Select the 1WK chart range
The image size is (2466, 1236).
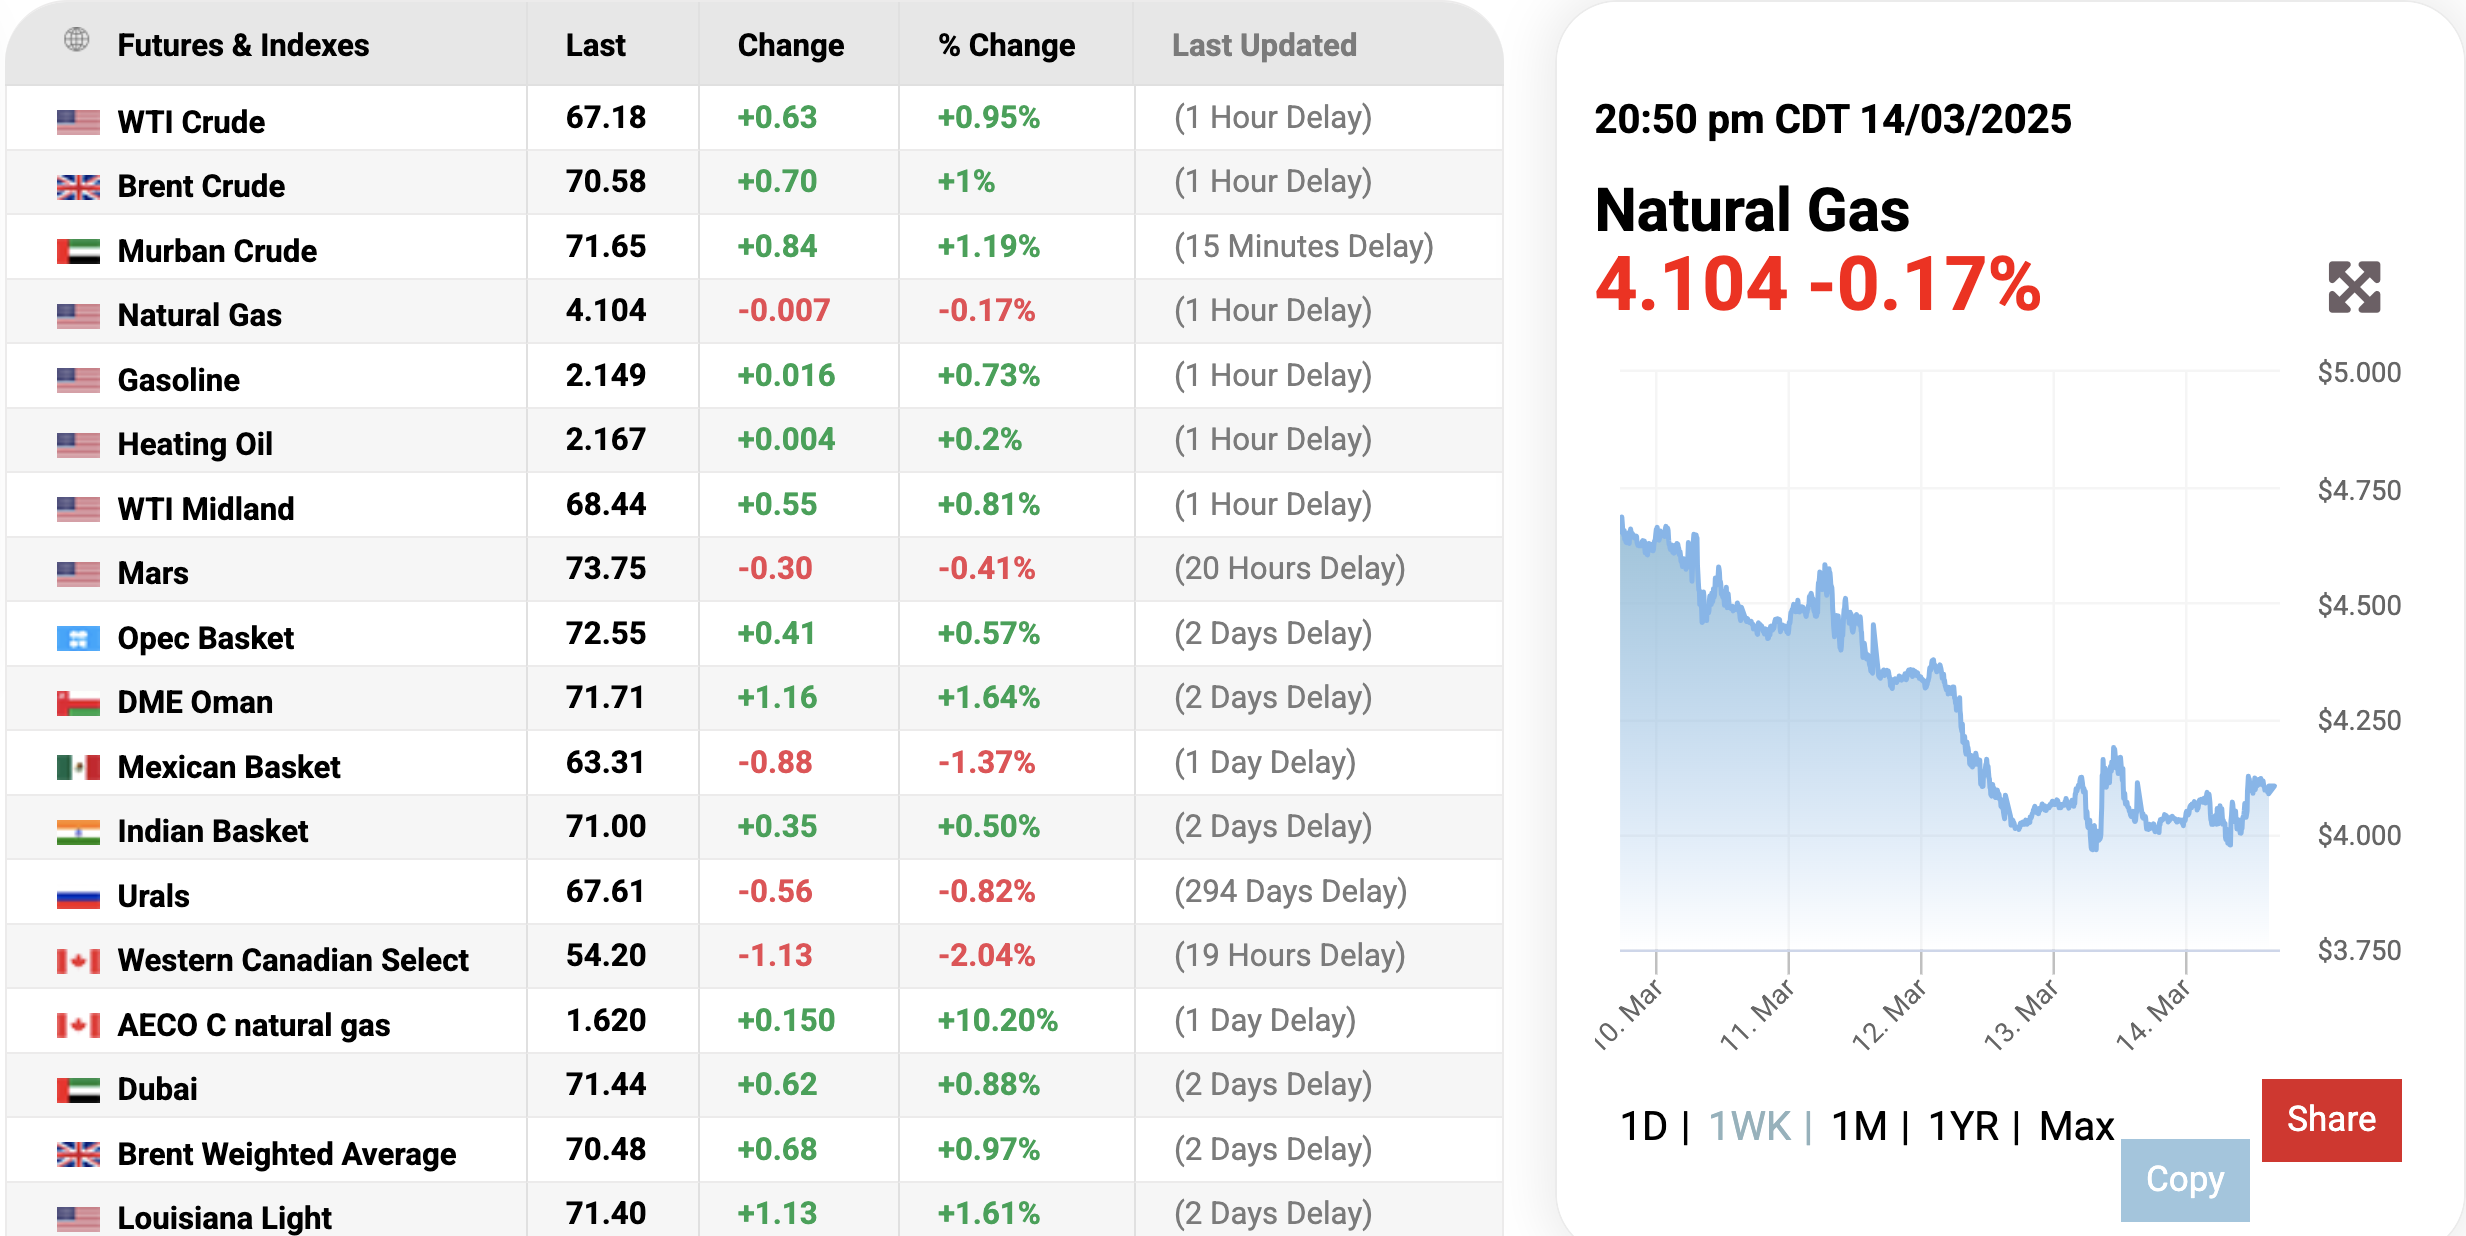tap(1749, 1127)
